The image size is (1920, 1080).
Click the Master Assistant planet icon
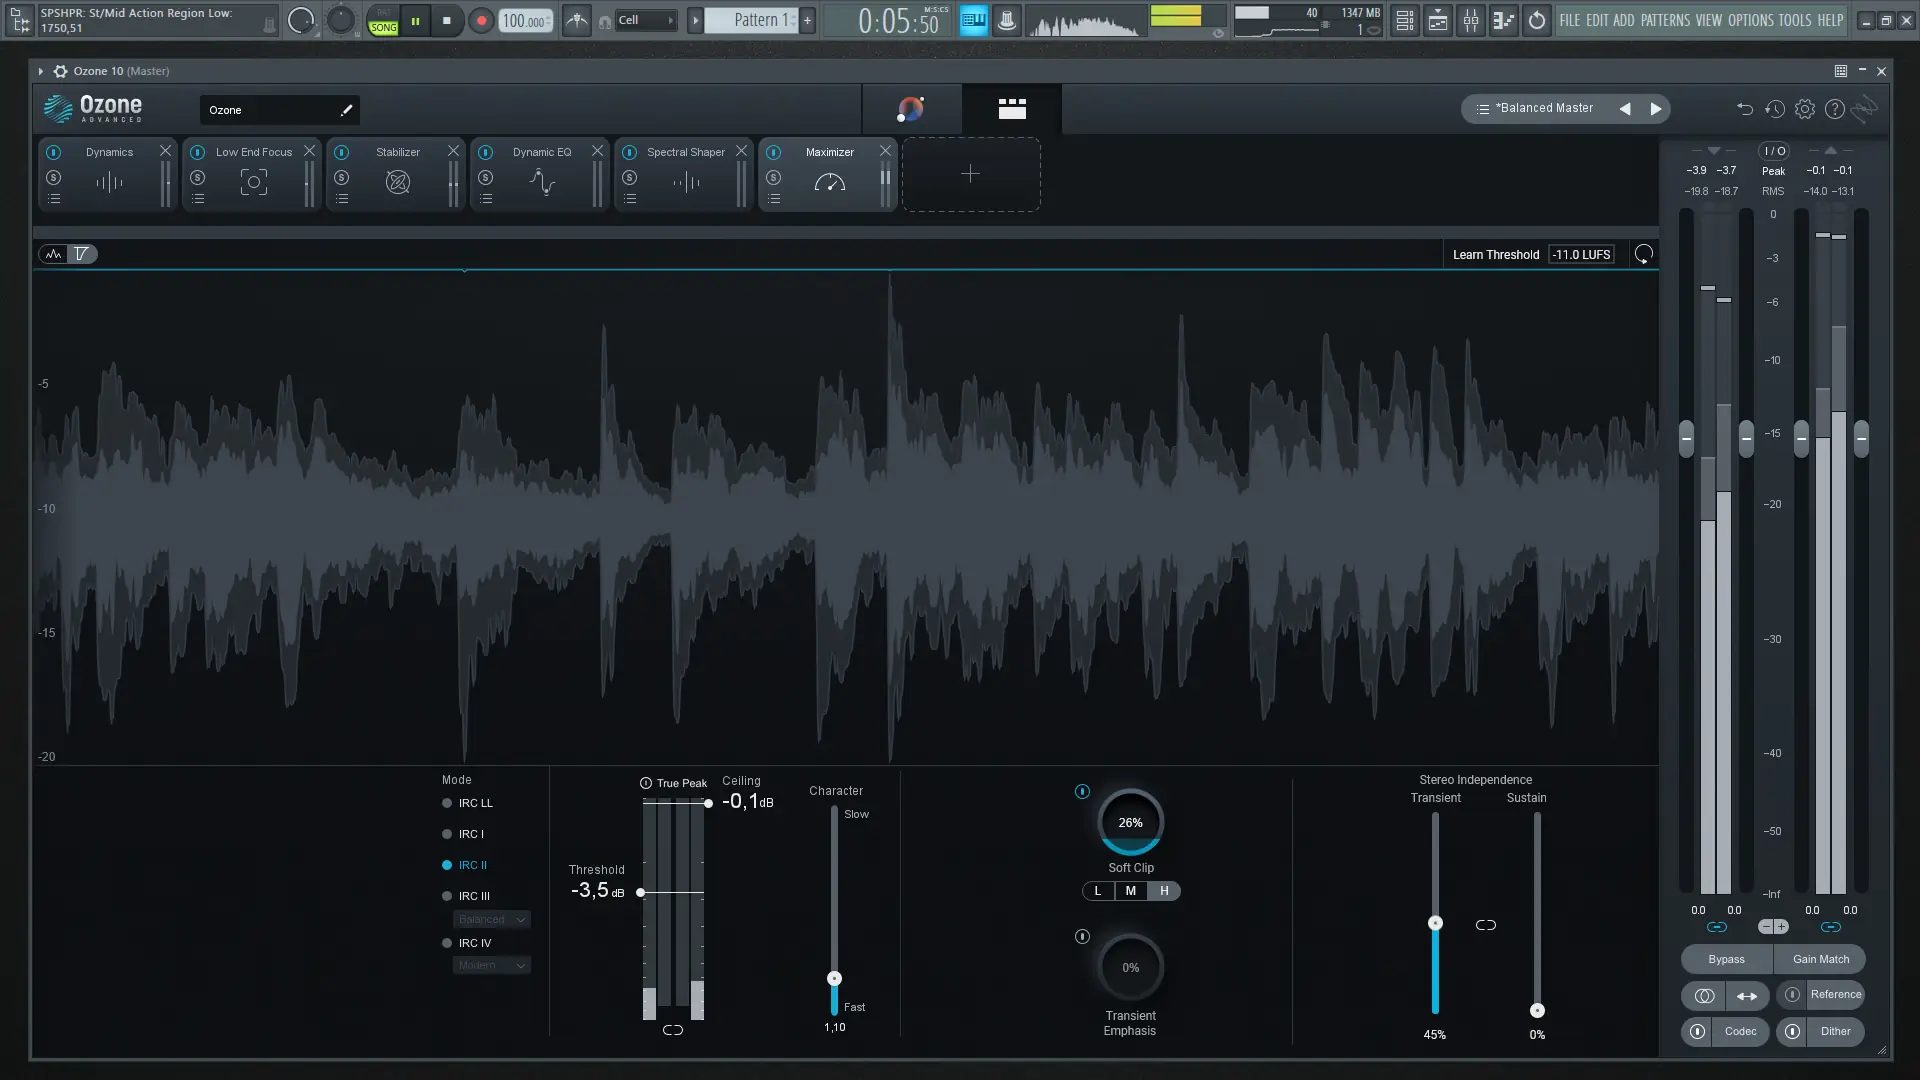911,109
